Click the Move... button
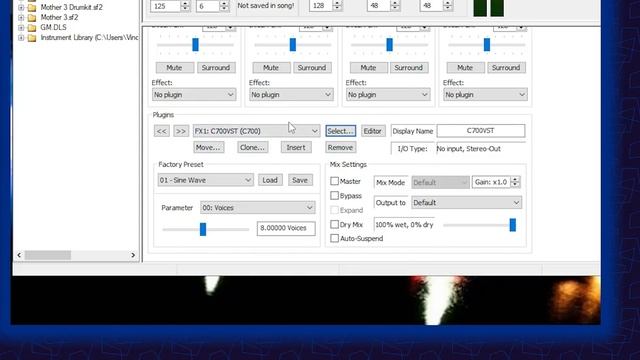The height and width of the screenshot is (360, 640). point(209,147)
